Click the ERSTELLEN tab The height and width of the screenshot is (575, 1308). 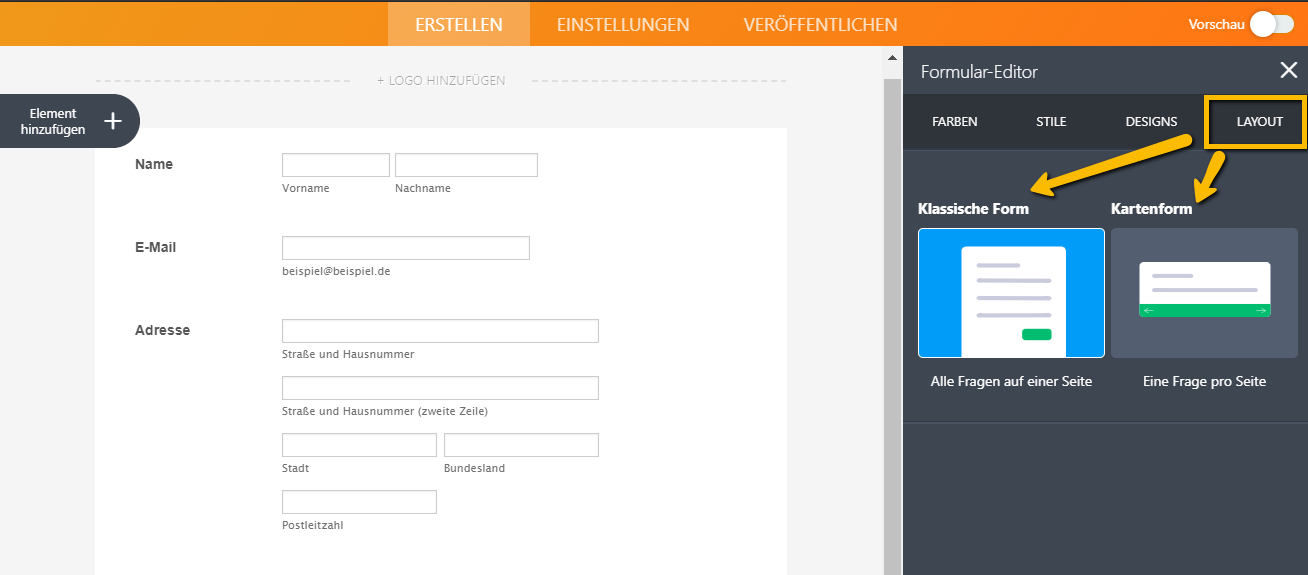click(459, 24)
